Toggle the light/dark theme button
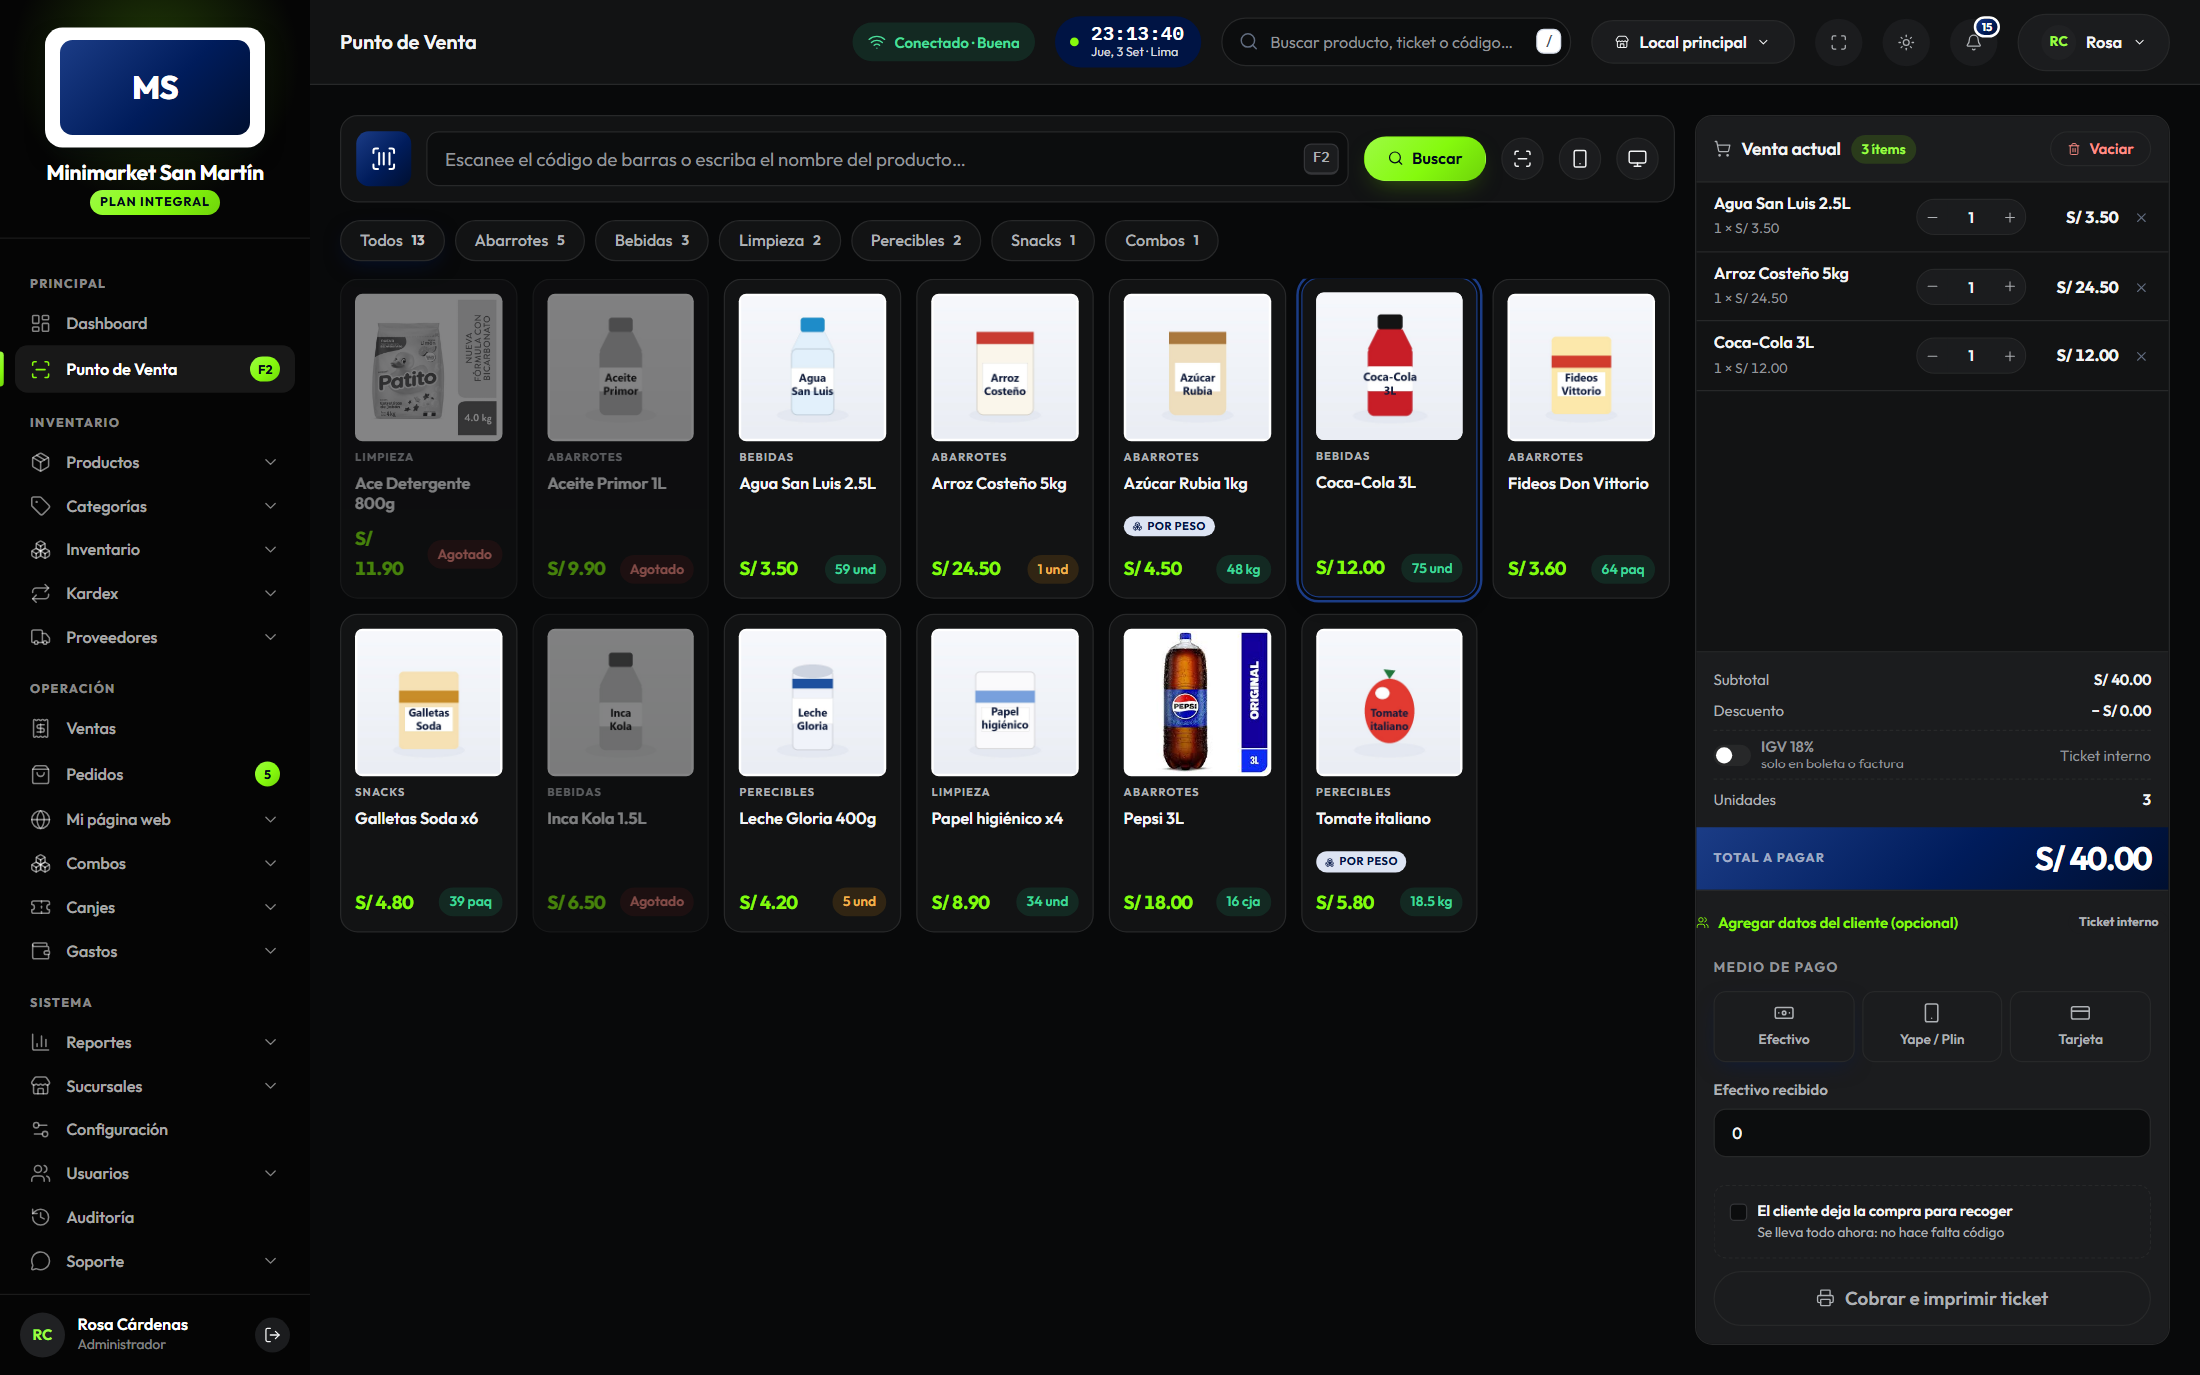The height and width of the screenshot is (1375, 2200). click(1906, 43)
